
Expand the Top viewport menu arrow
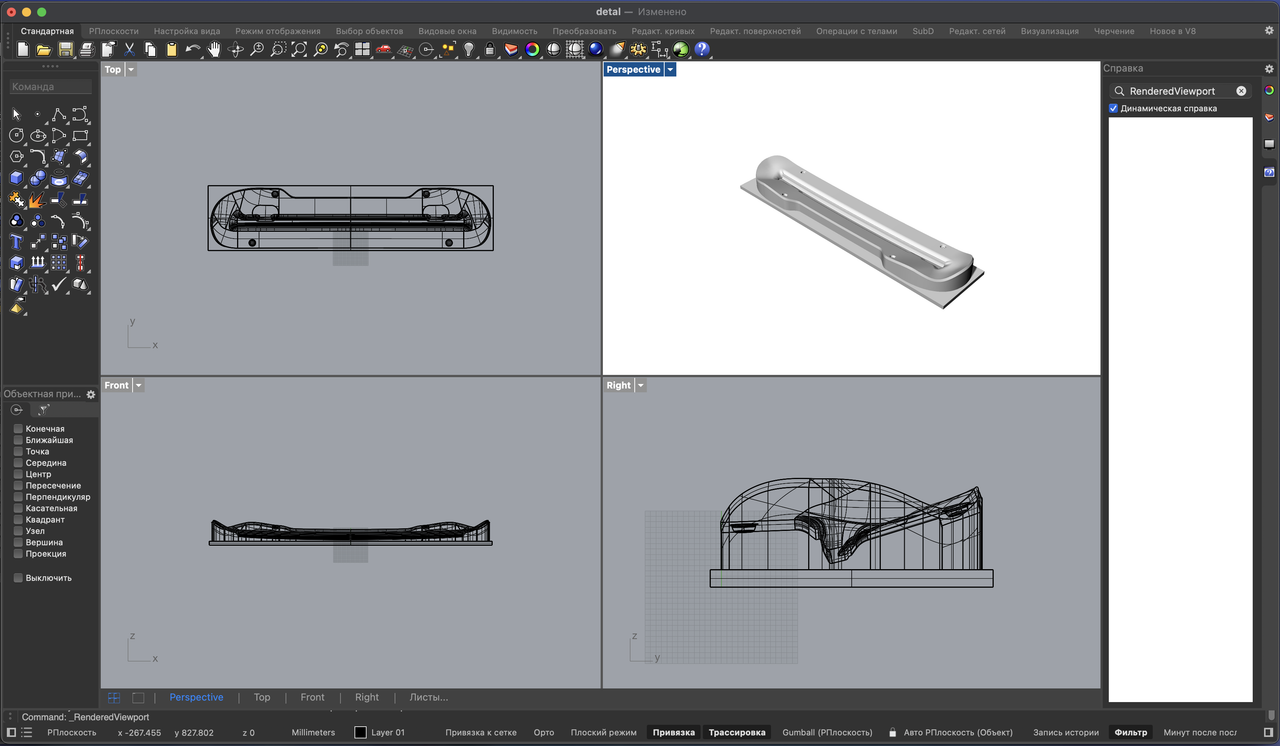pyautogui.click(x=131, y=70)
